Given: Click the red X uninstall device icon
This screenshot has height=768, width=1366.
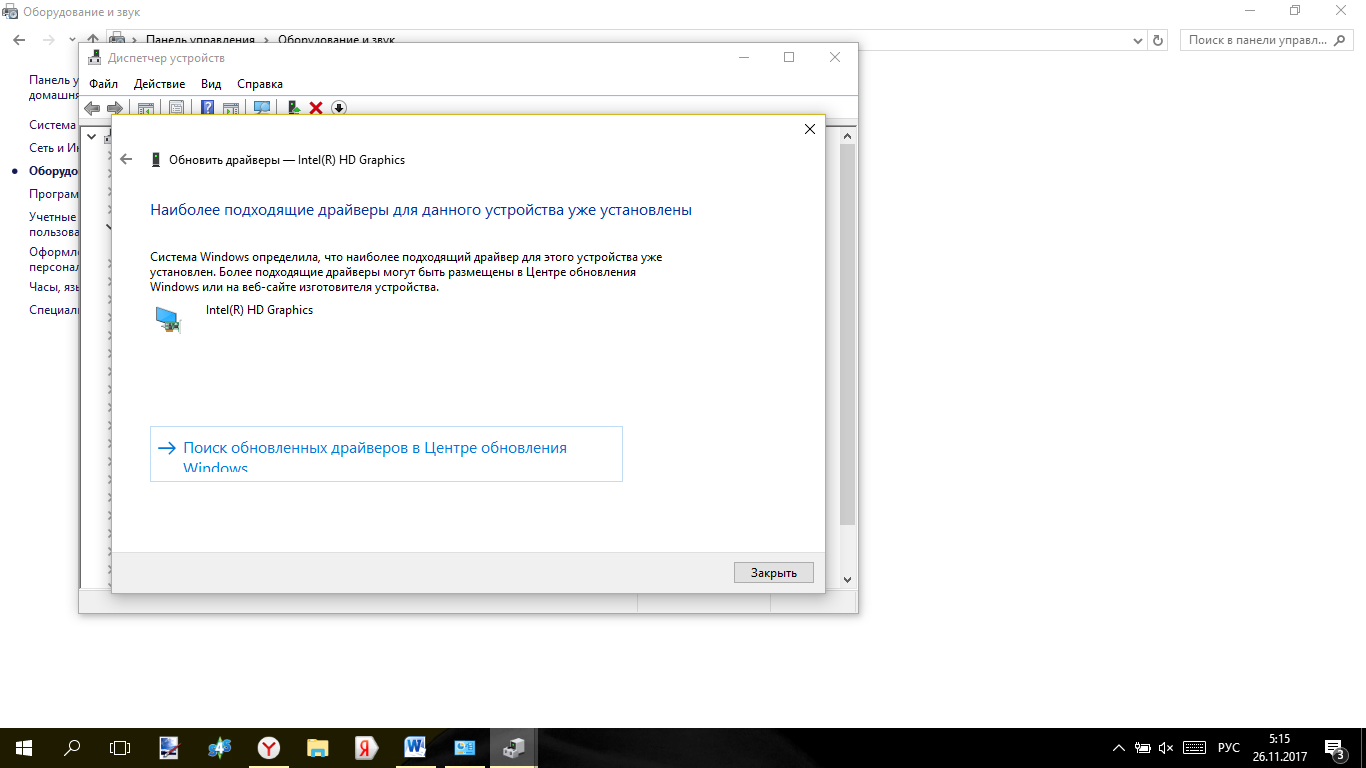Looking at the screenshot, I should pyautogui.click(x=316, y=108).
